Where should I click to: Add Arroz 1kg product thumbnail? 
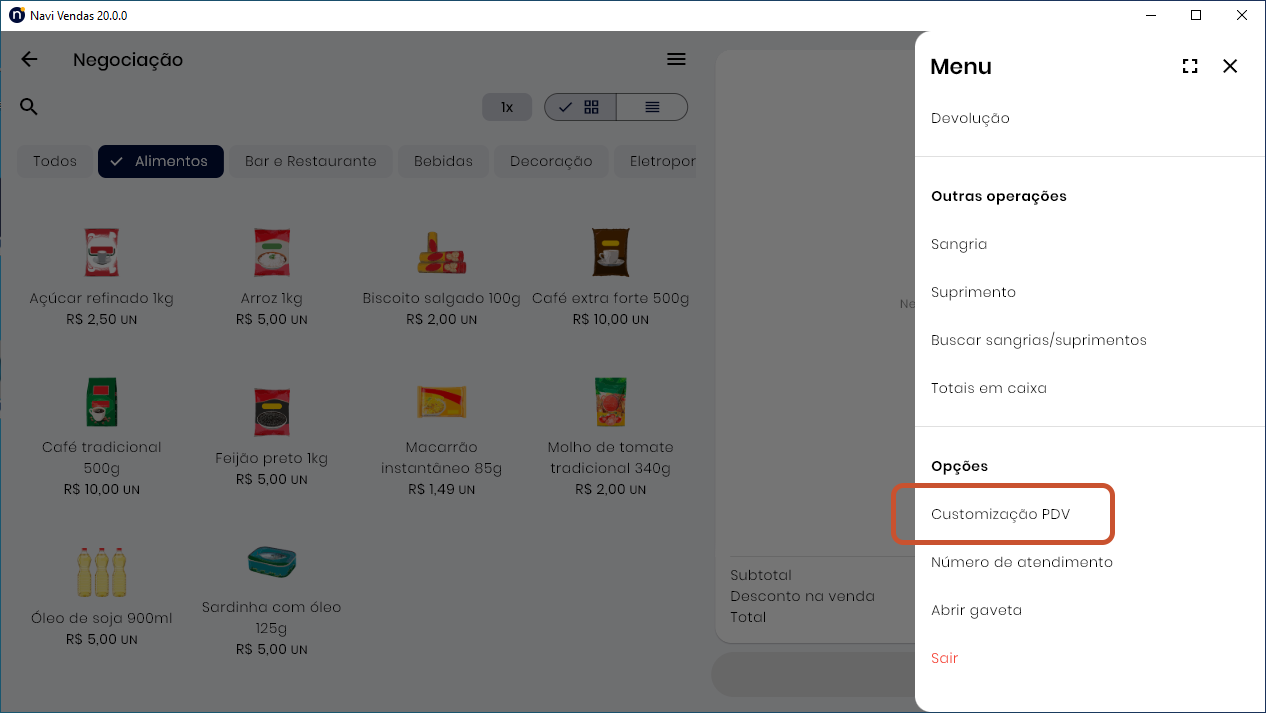[271, 253]
